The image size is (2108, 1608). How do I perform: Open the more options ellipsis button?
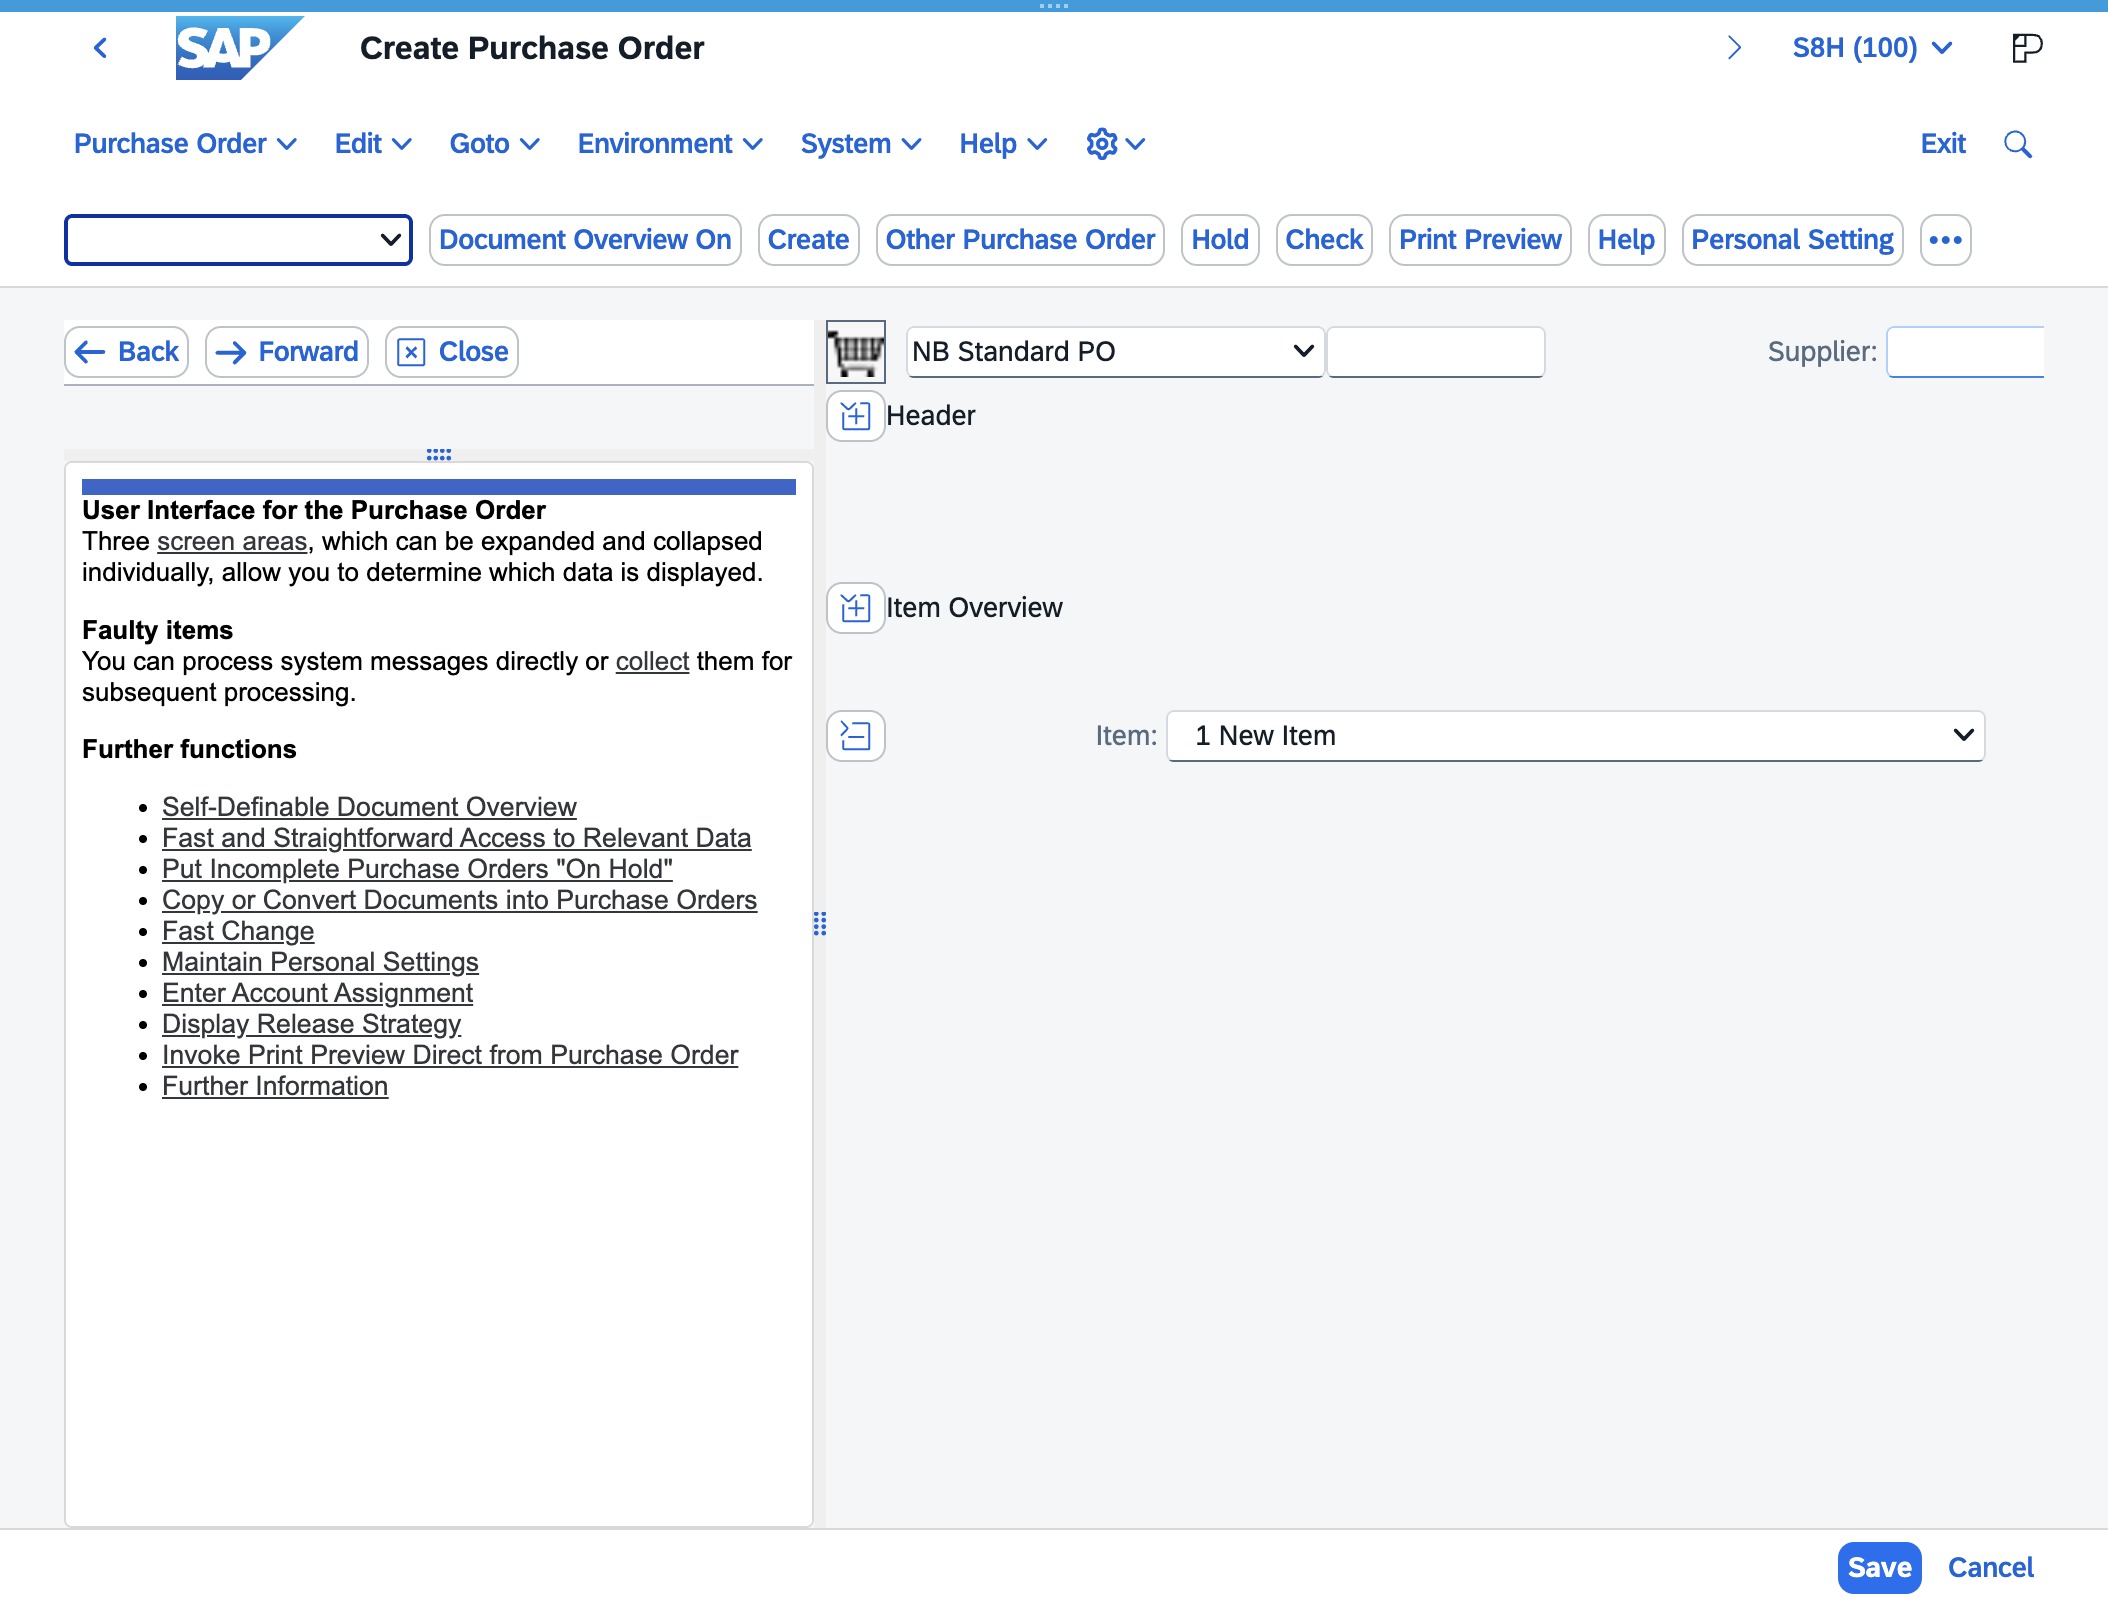pos(1945,240)
